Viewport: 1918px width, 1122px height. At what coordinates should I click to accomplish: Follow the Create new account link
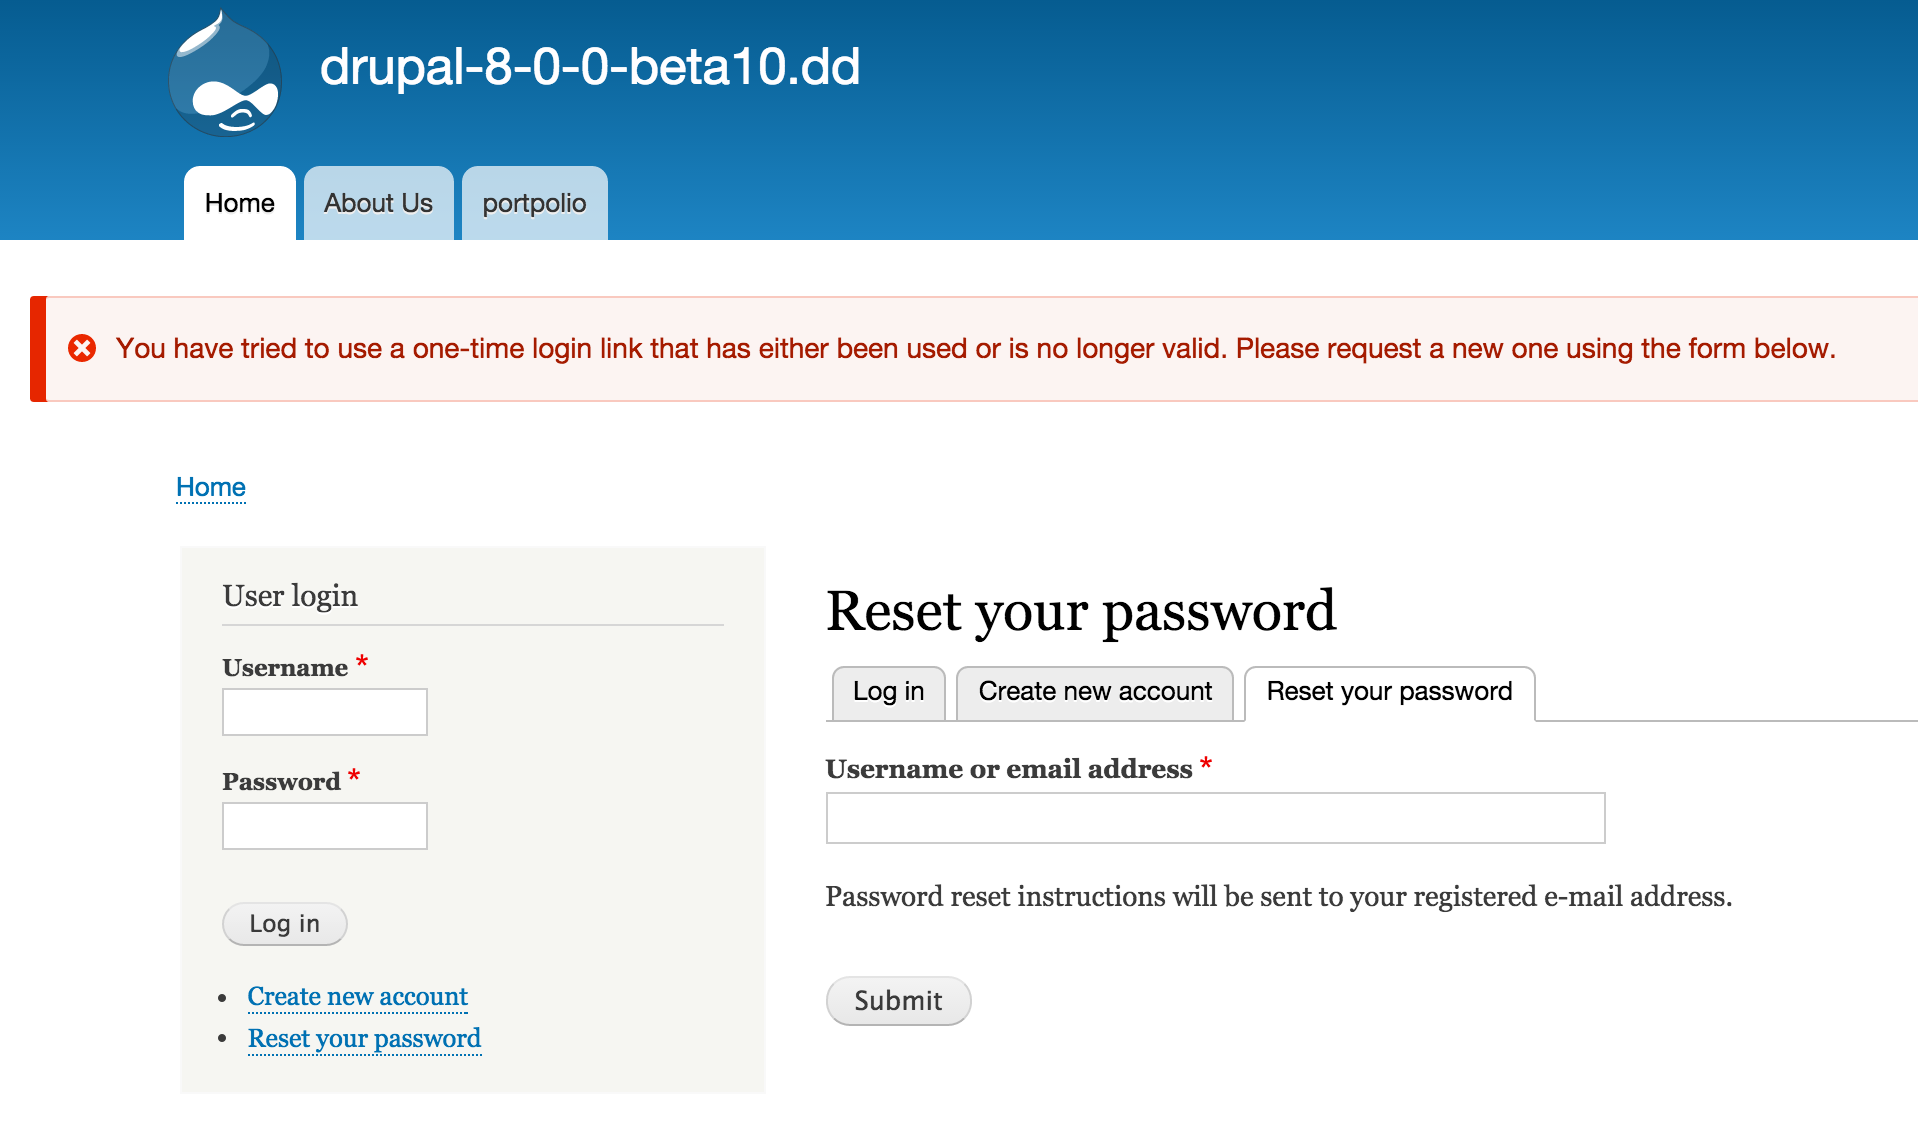coord(356,996)
